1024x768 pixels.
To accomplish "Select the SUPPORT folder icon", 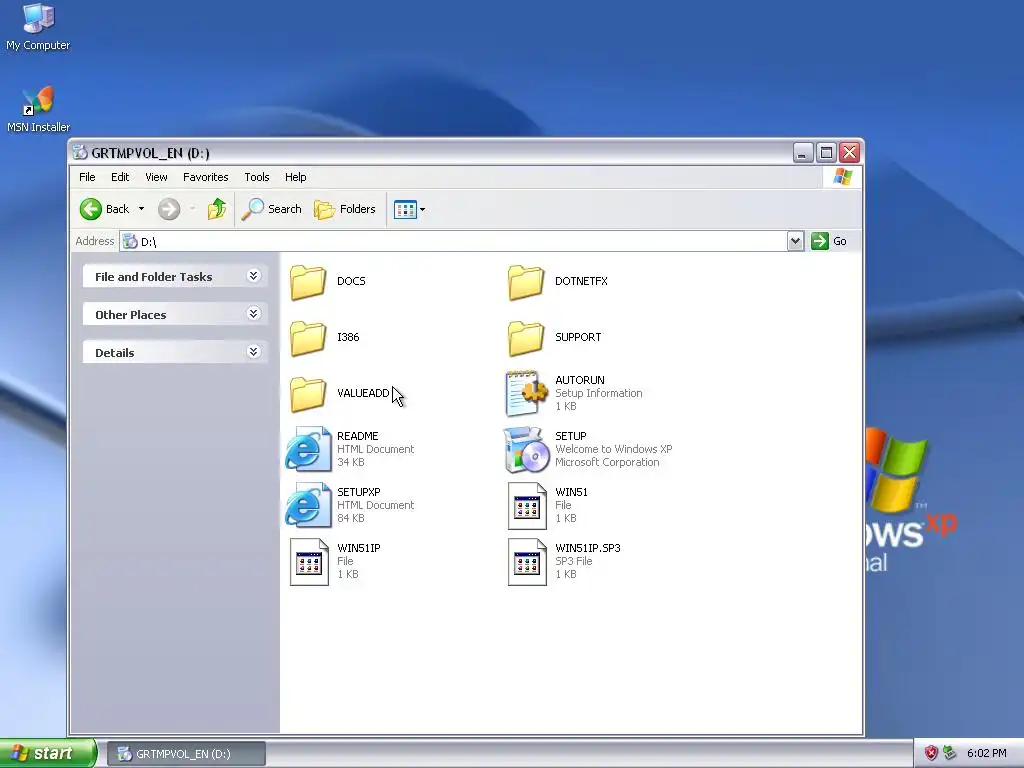I will pyautogui.click(x=526, y=338).
